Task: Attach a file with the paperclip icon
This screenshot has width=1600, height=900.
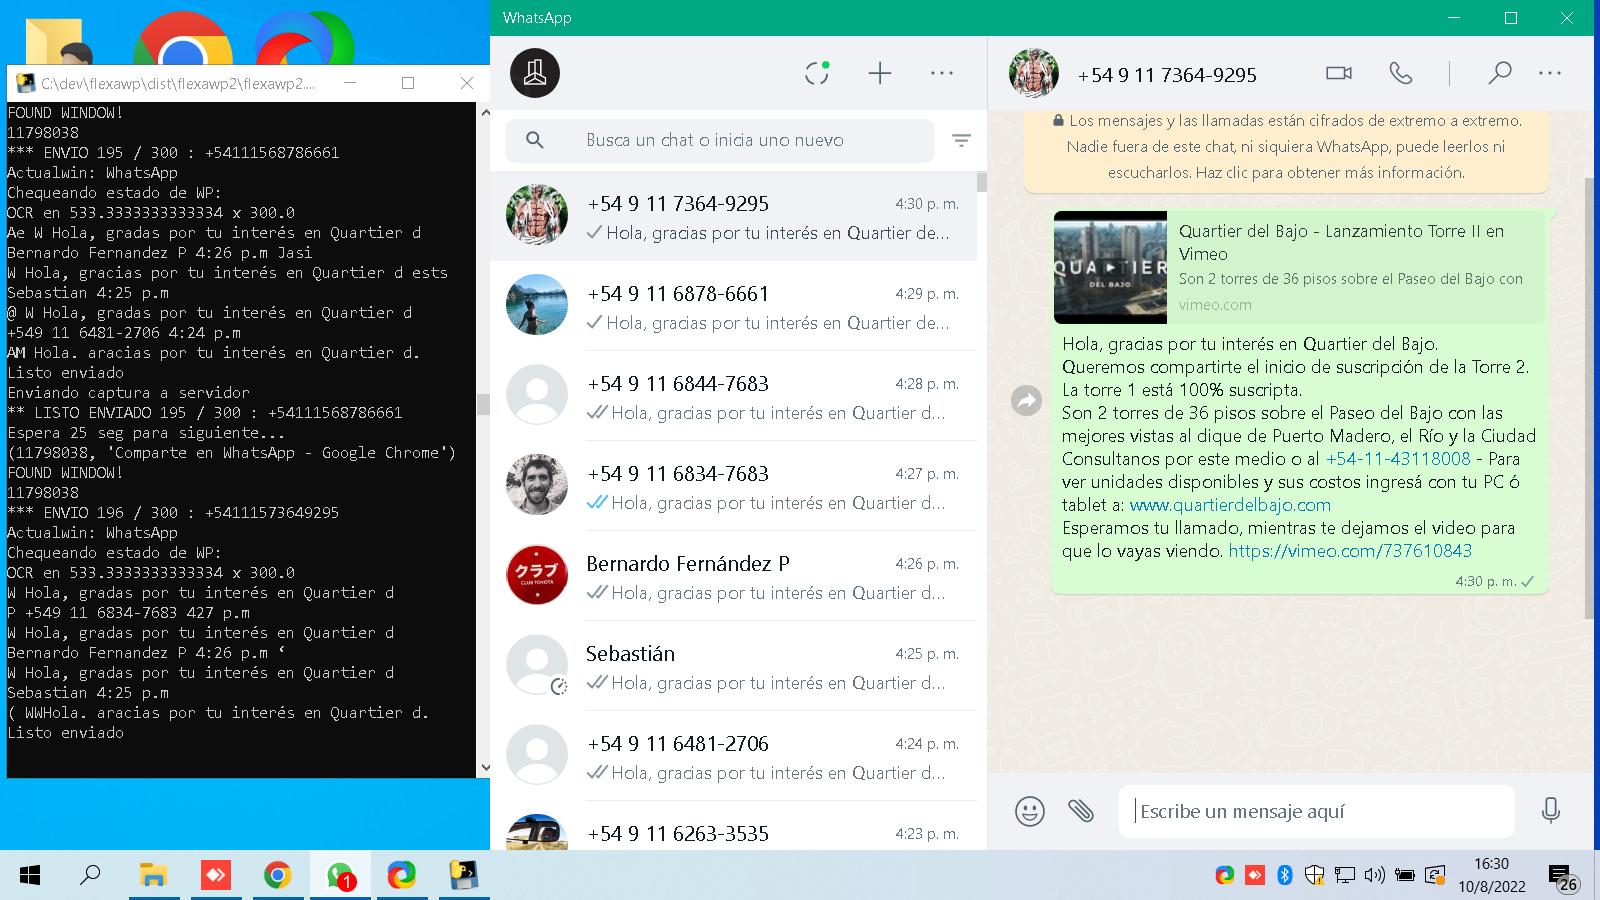Action: coord(1080,811)
